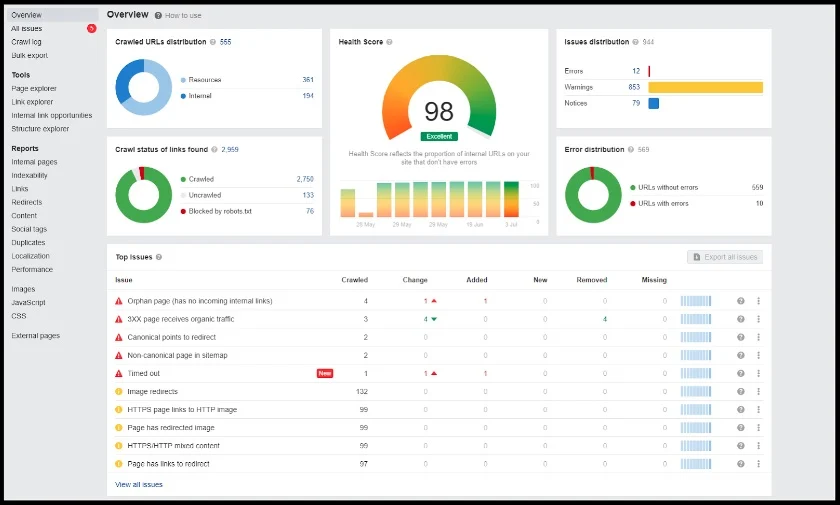Screen dimensions: 840x505
Task: Open three-dot menu for Non-canonical page in sitemap
Action: point(759,355)
